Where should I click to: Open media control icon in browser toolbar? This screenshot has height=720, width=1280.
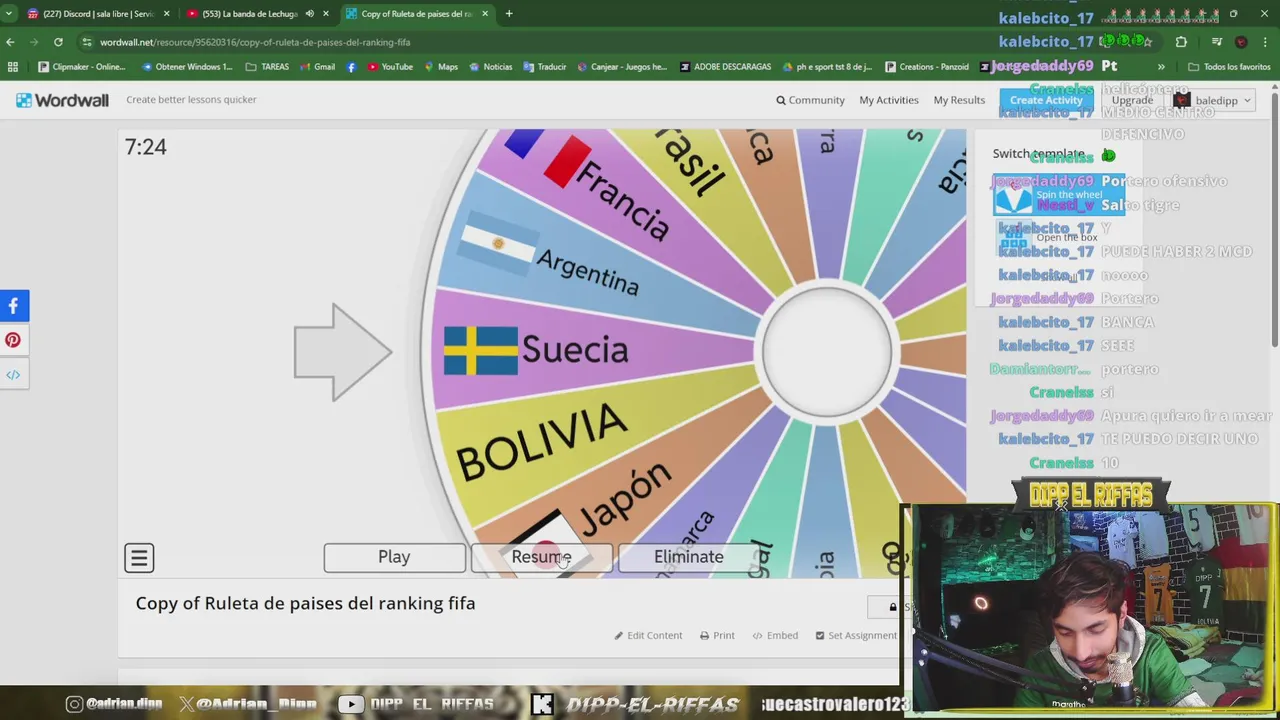pyautogui.click(x=1216, y=42)
